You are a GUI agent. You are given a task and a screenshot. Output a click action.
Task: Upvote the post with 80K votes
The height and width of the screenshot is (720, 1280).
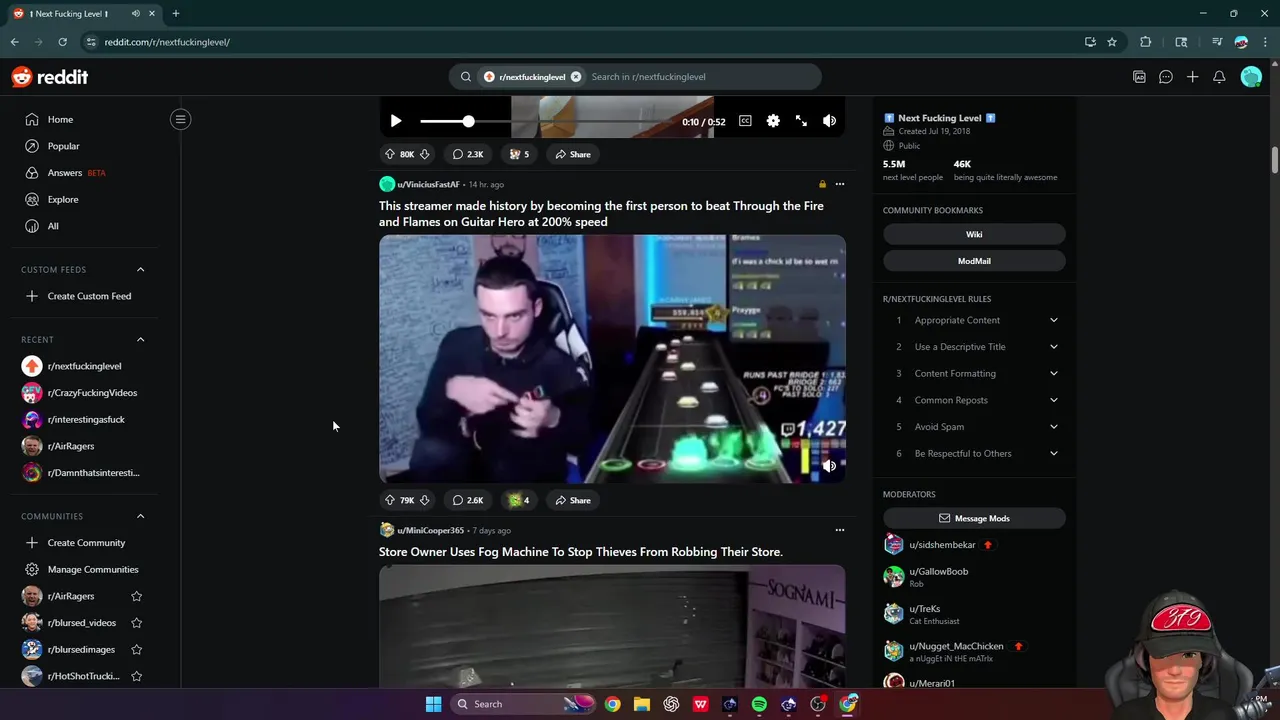tap(389, 154)
